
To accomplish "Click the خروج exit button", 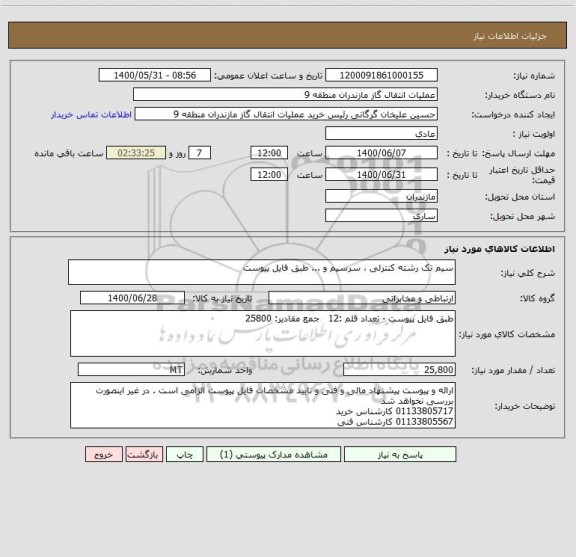I will [104, 454].
